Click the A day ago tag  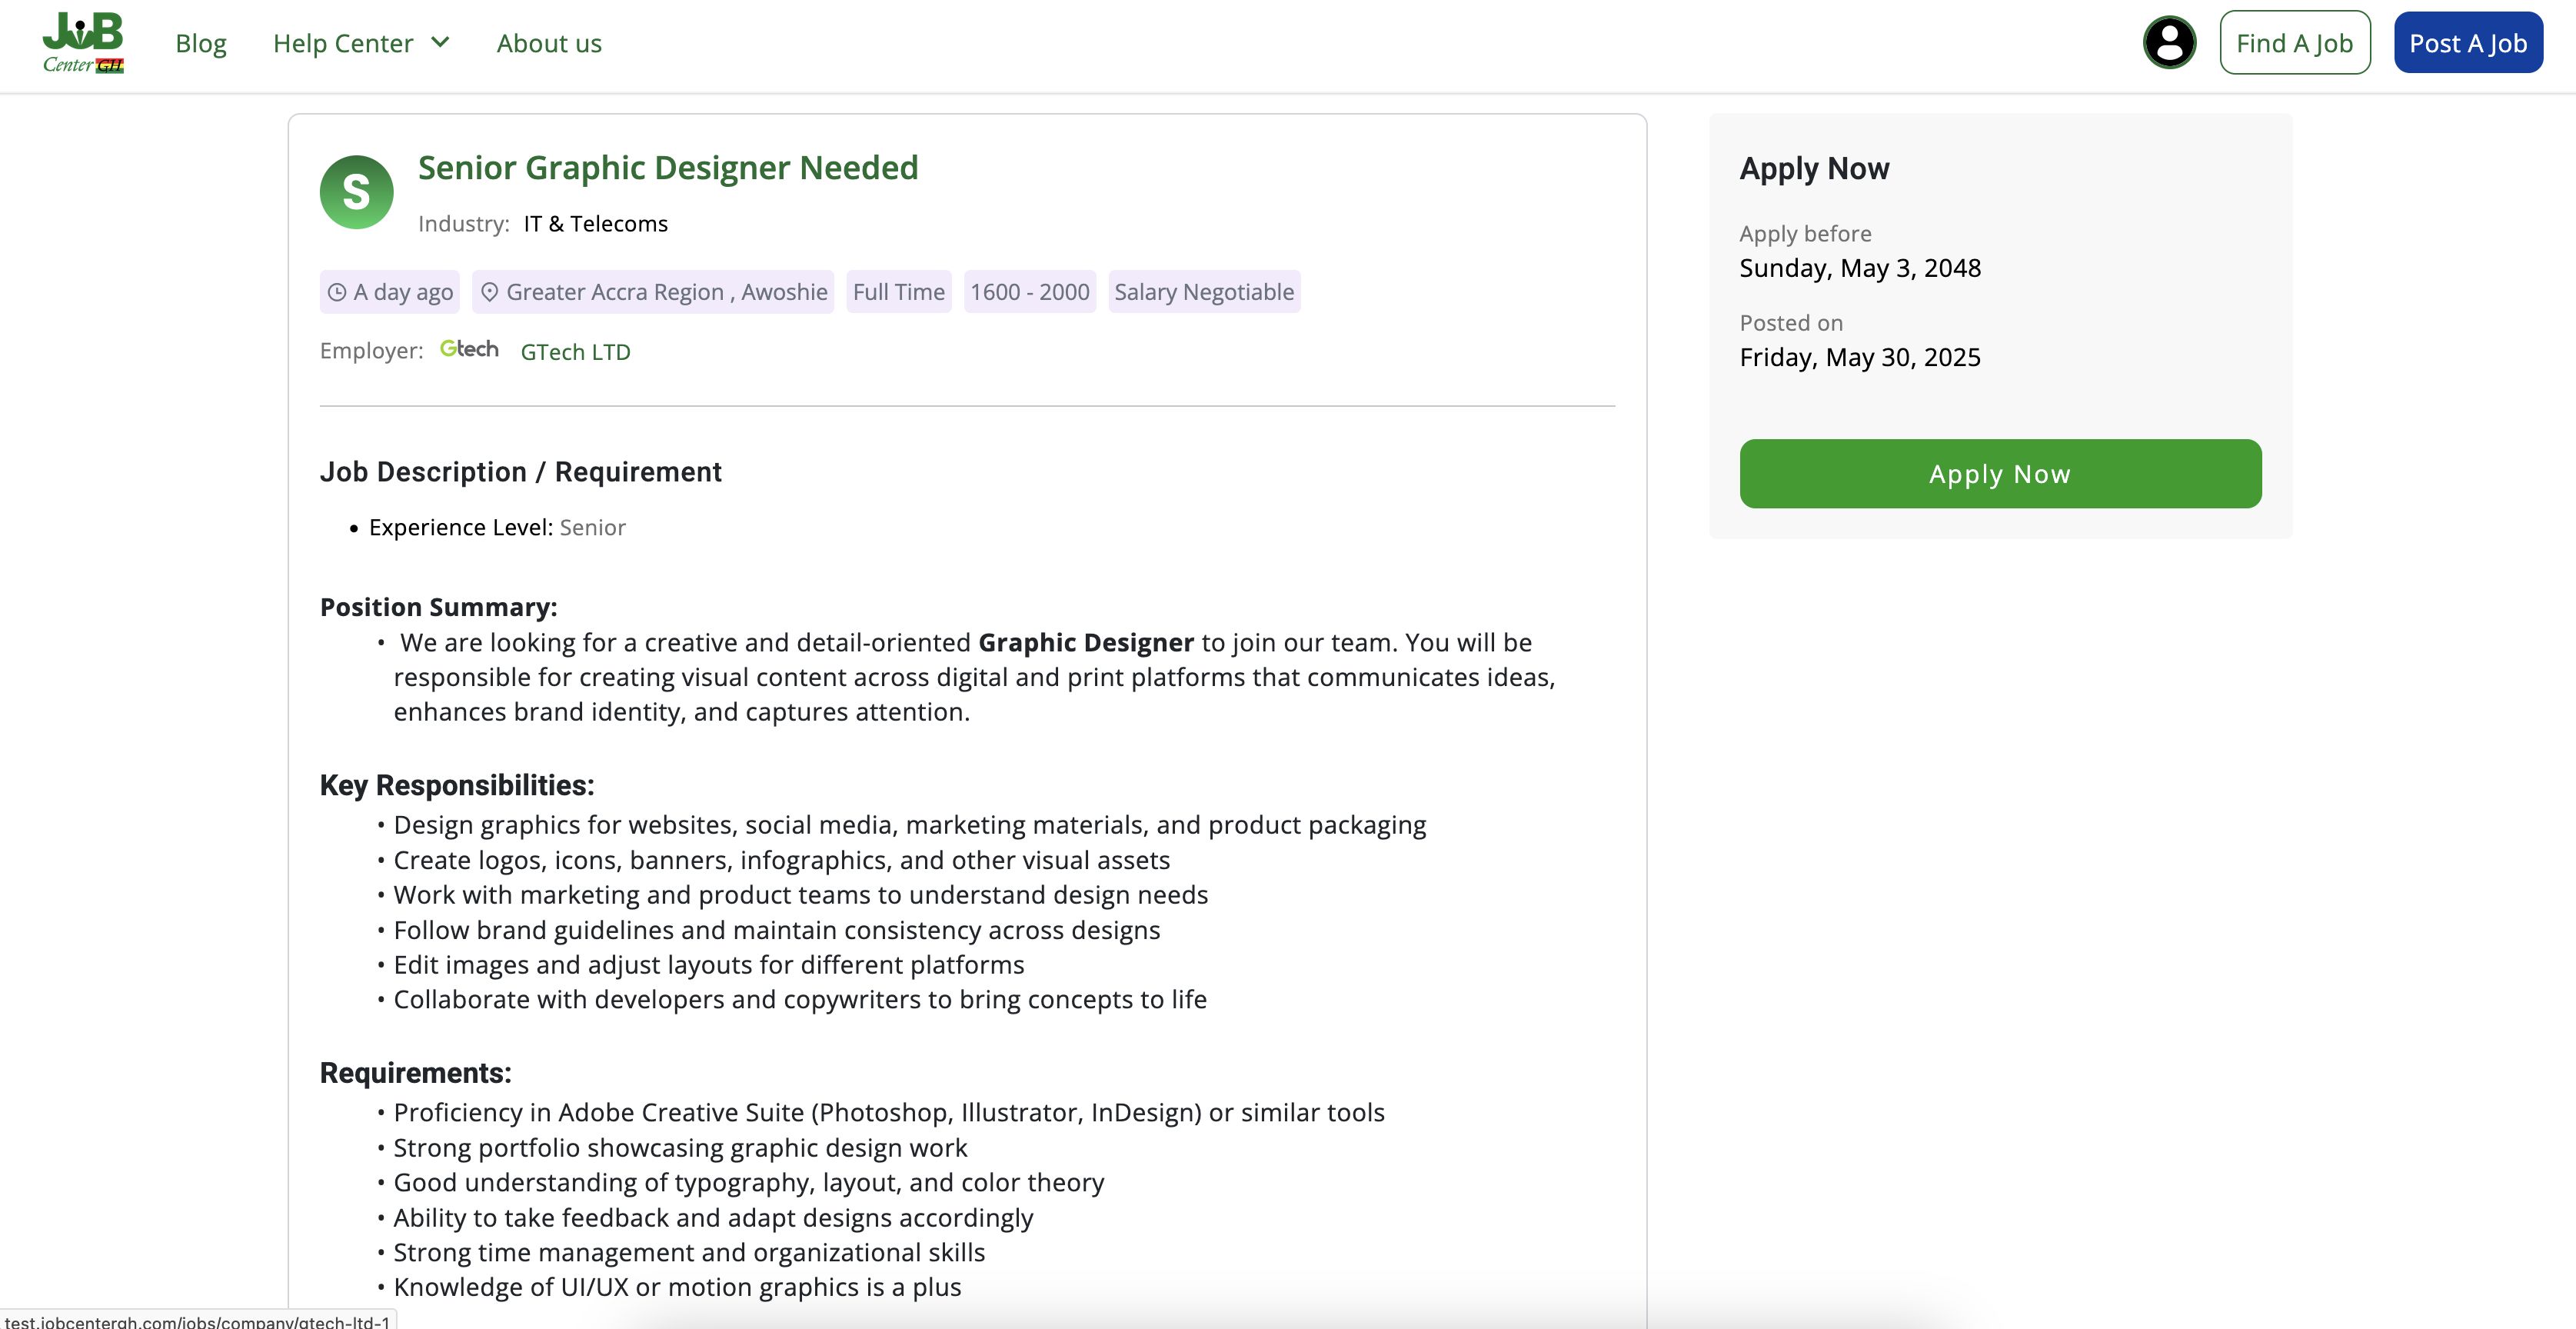pyautogui.click(x=402, y=292)
